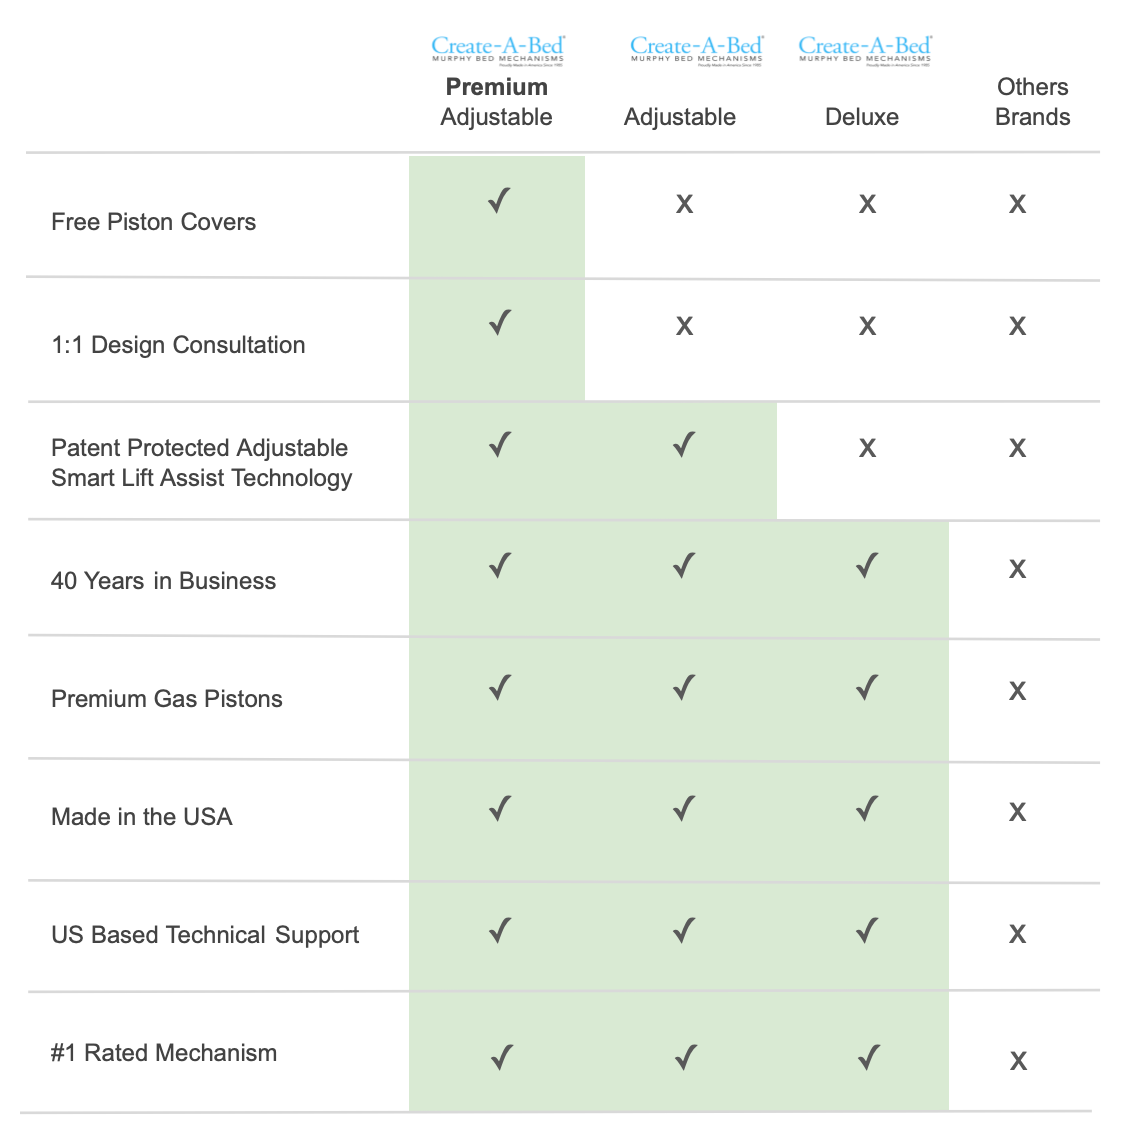Click the Create-A-Bed logo above Premium Adjustable
The width and height of the screenshot is (1144, 1138).
[498, 50]
